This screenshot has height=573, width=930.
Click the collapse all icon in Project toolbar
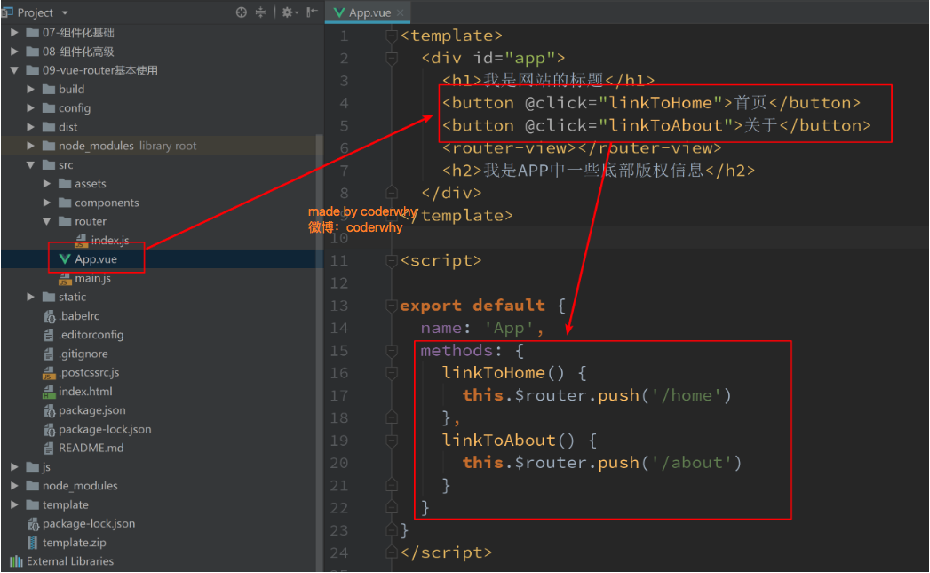(x=261, y=12)
